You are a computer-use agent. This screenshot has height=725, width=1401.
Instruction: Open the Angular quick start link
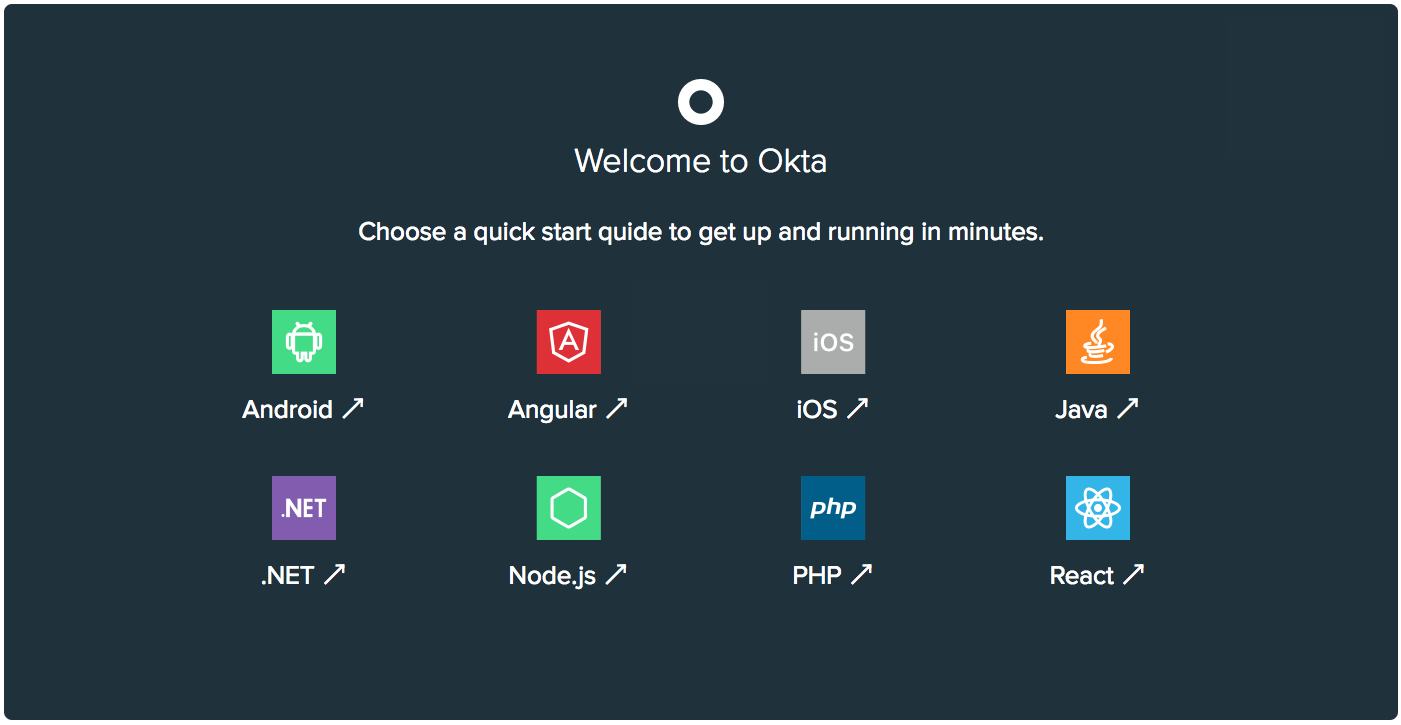[553, 410]
